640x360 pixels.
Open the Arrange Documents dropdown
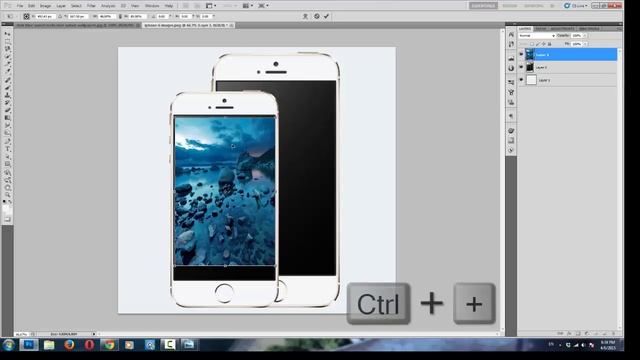[x=248, y=6]
